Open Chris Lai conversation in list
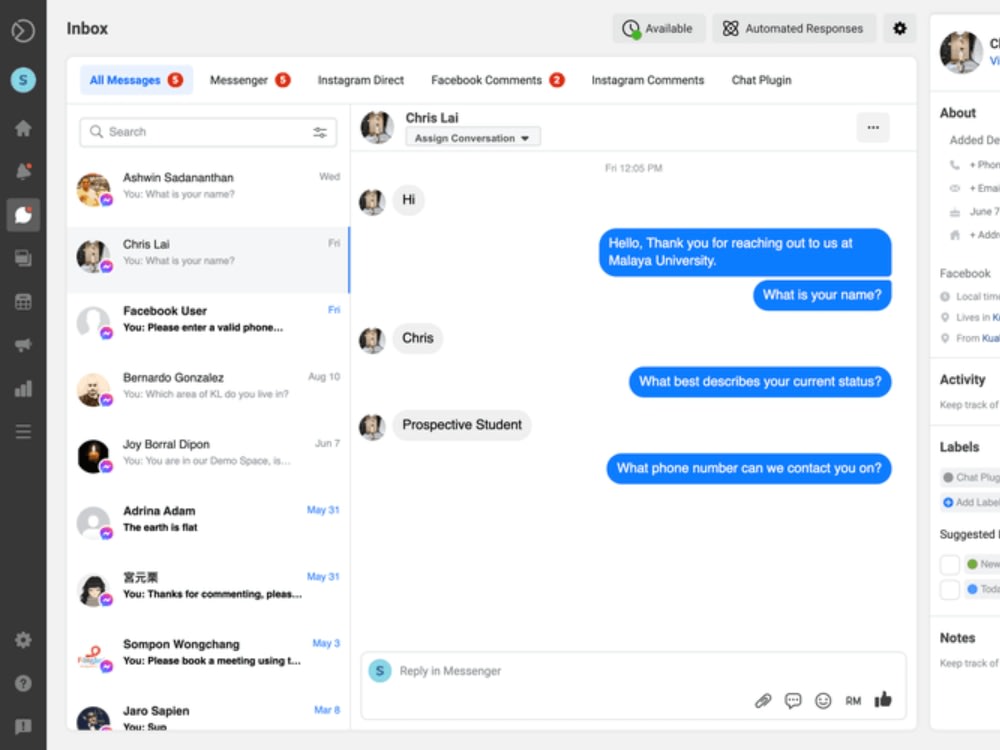This screenshot has height=750, width=1000. click(x=208, y=258)
